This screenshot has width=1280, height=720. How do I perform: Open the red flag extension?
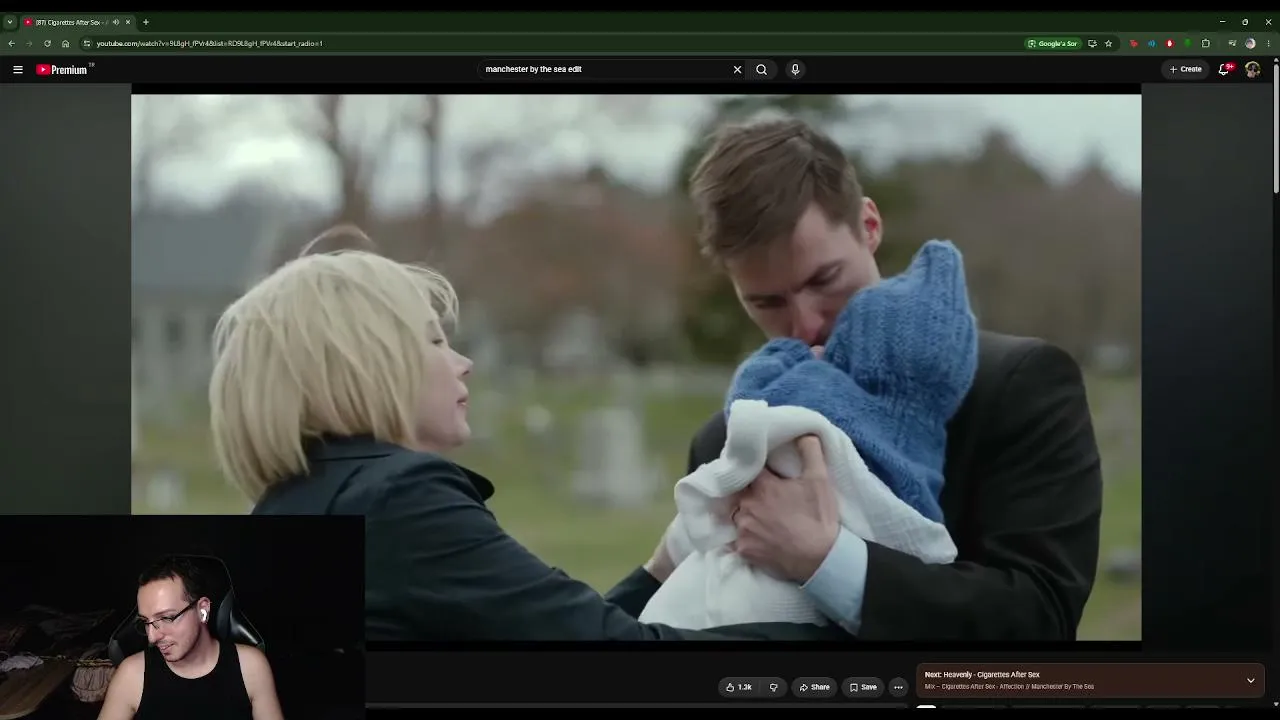pos(1133,43)
